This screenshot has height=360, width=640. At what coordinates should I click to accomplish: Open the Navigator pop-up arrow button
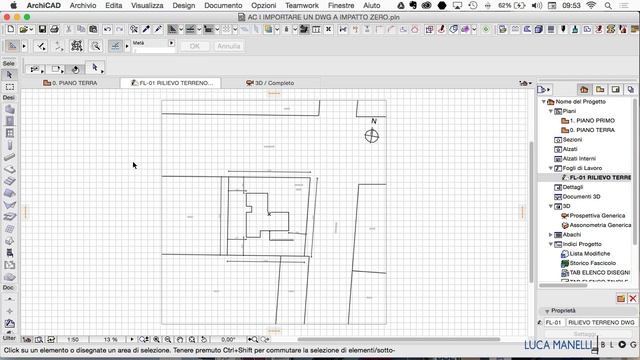click(544, 90)
